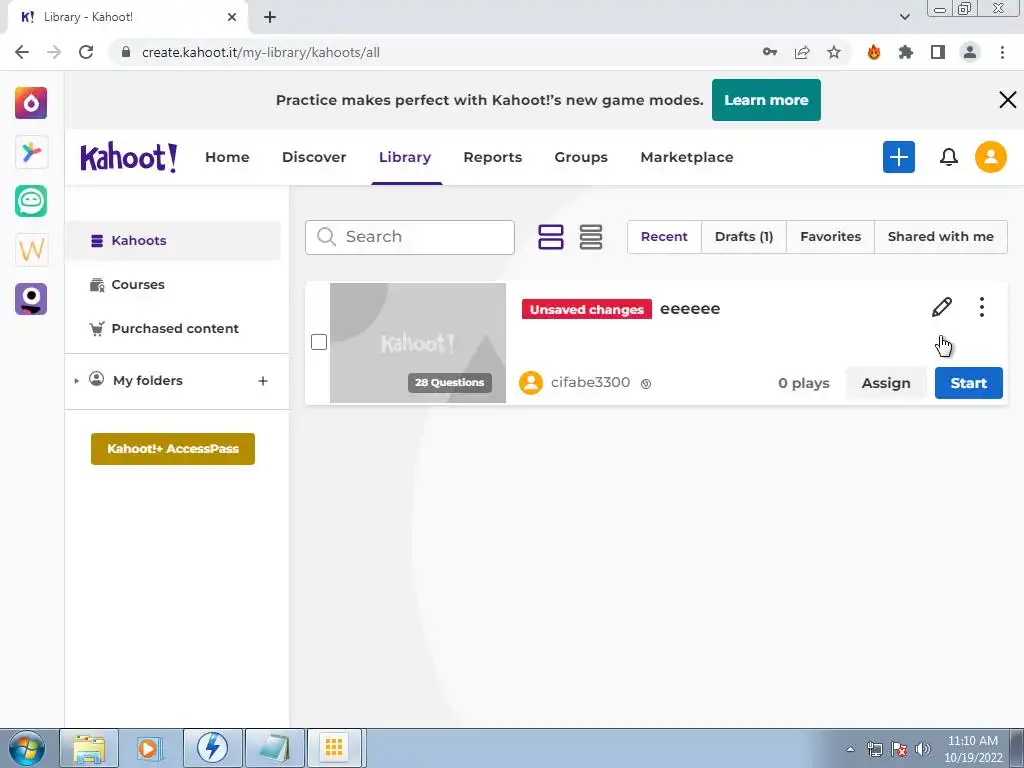This screenshot has height=768, width=1024.
Task: Open the Marketplace tab
Action: [687, 157]
